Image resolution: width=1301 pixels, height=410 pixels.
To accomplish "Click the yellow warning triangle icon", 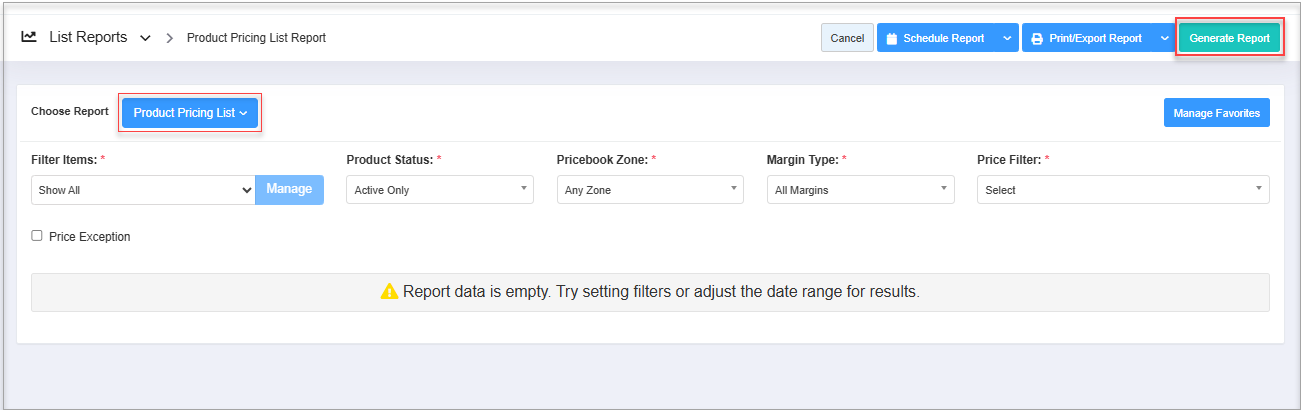I will point(389,292).
